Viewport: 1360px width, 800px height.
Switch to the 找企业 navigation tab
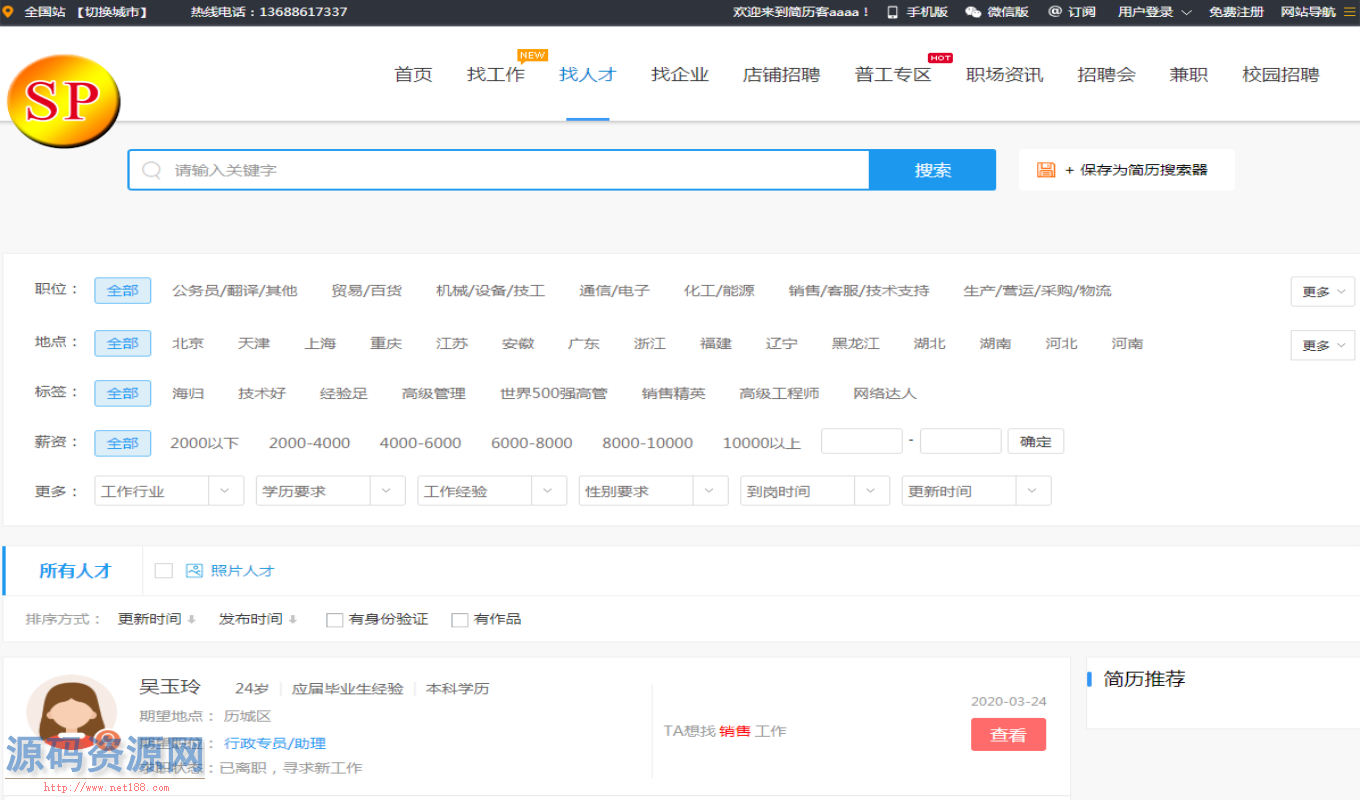click(680, 73)
